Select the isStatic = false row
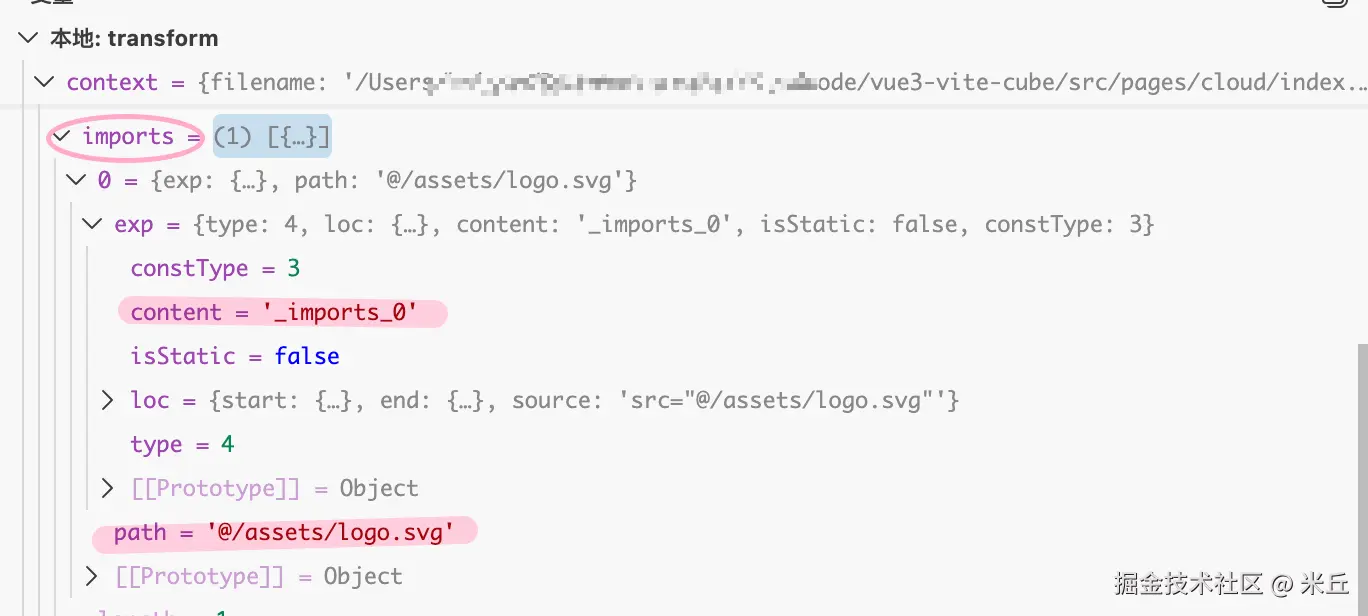The width and height of the screenshot is (1368, 616). click(x=235, y=357)
